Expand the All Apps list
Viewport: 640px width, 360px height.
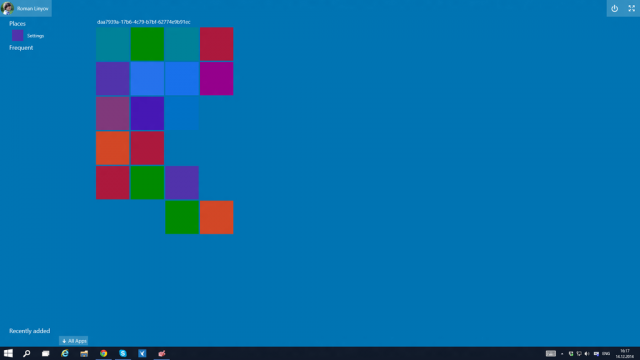click(73, 341)
